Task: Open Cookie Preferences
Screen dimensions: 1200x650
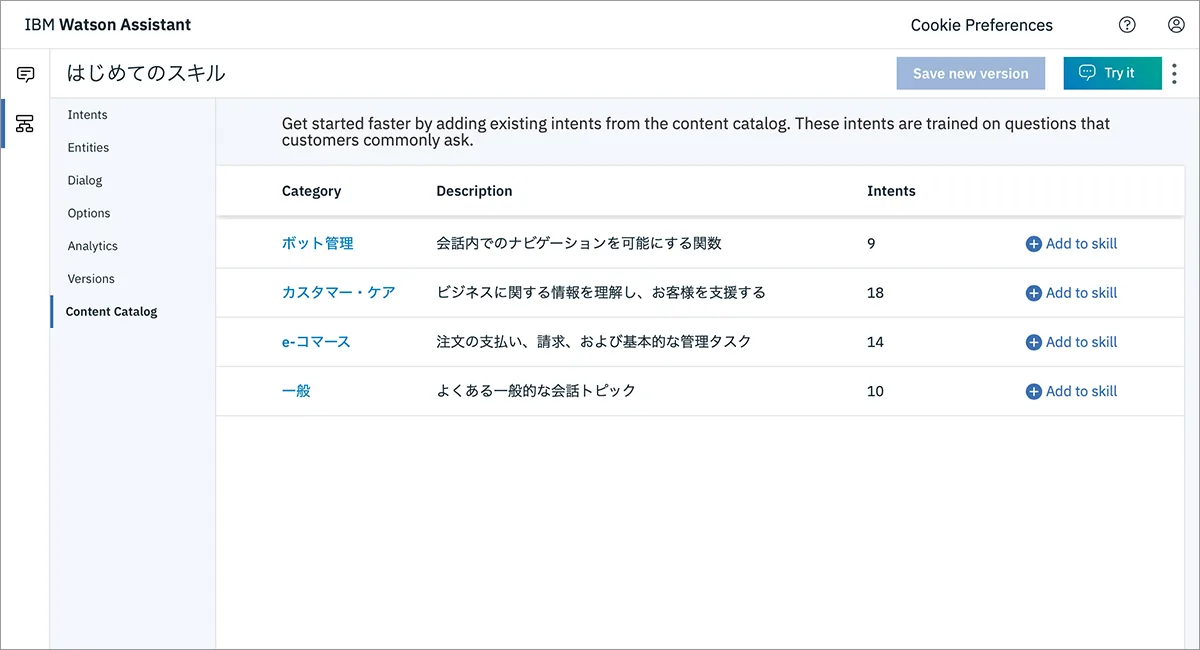Action: 982,25
